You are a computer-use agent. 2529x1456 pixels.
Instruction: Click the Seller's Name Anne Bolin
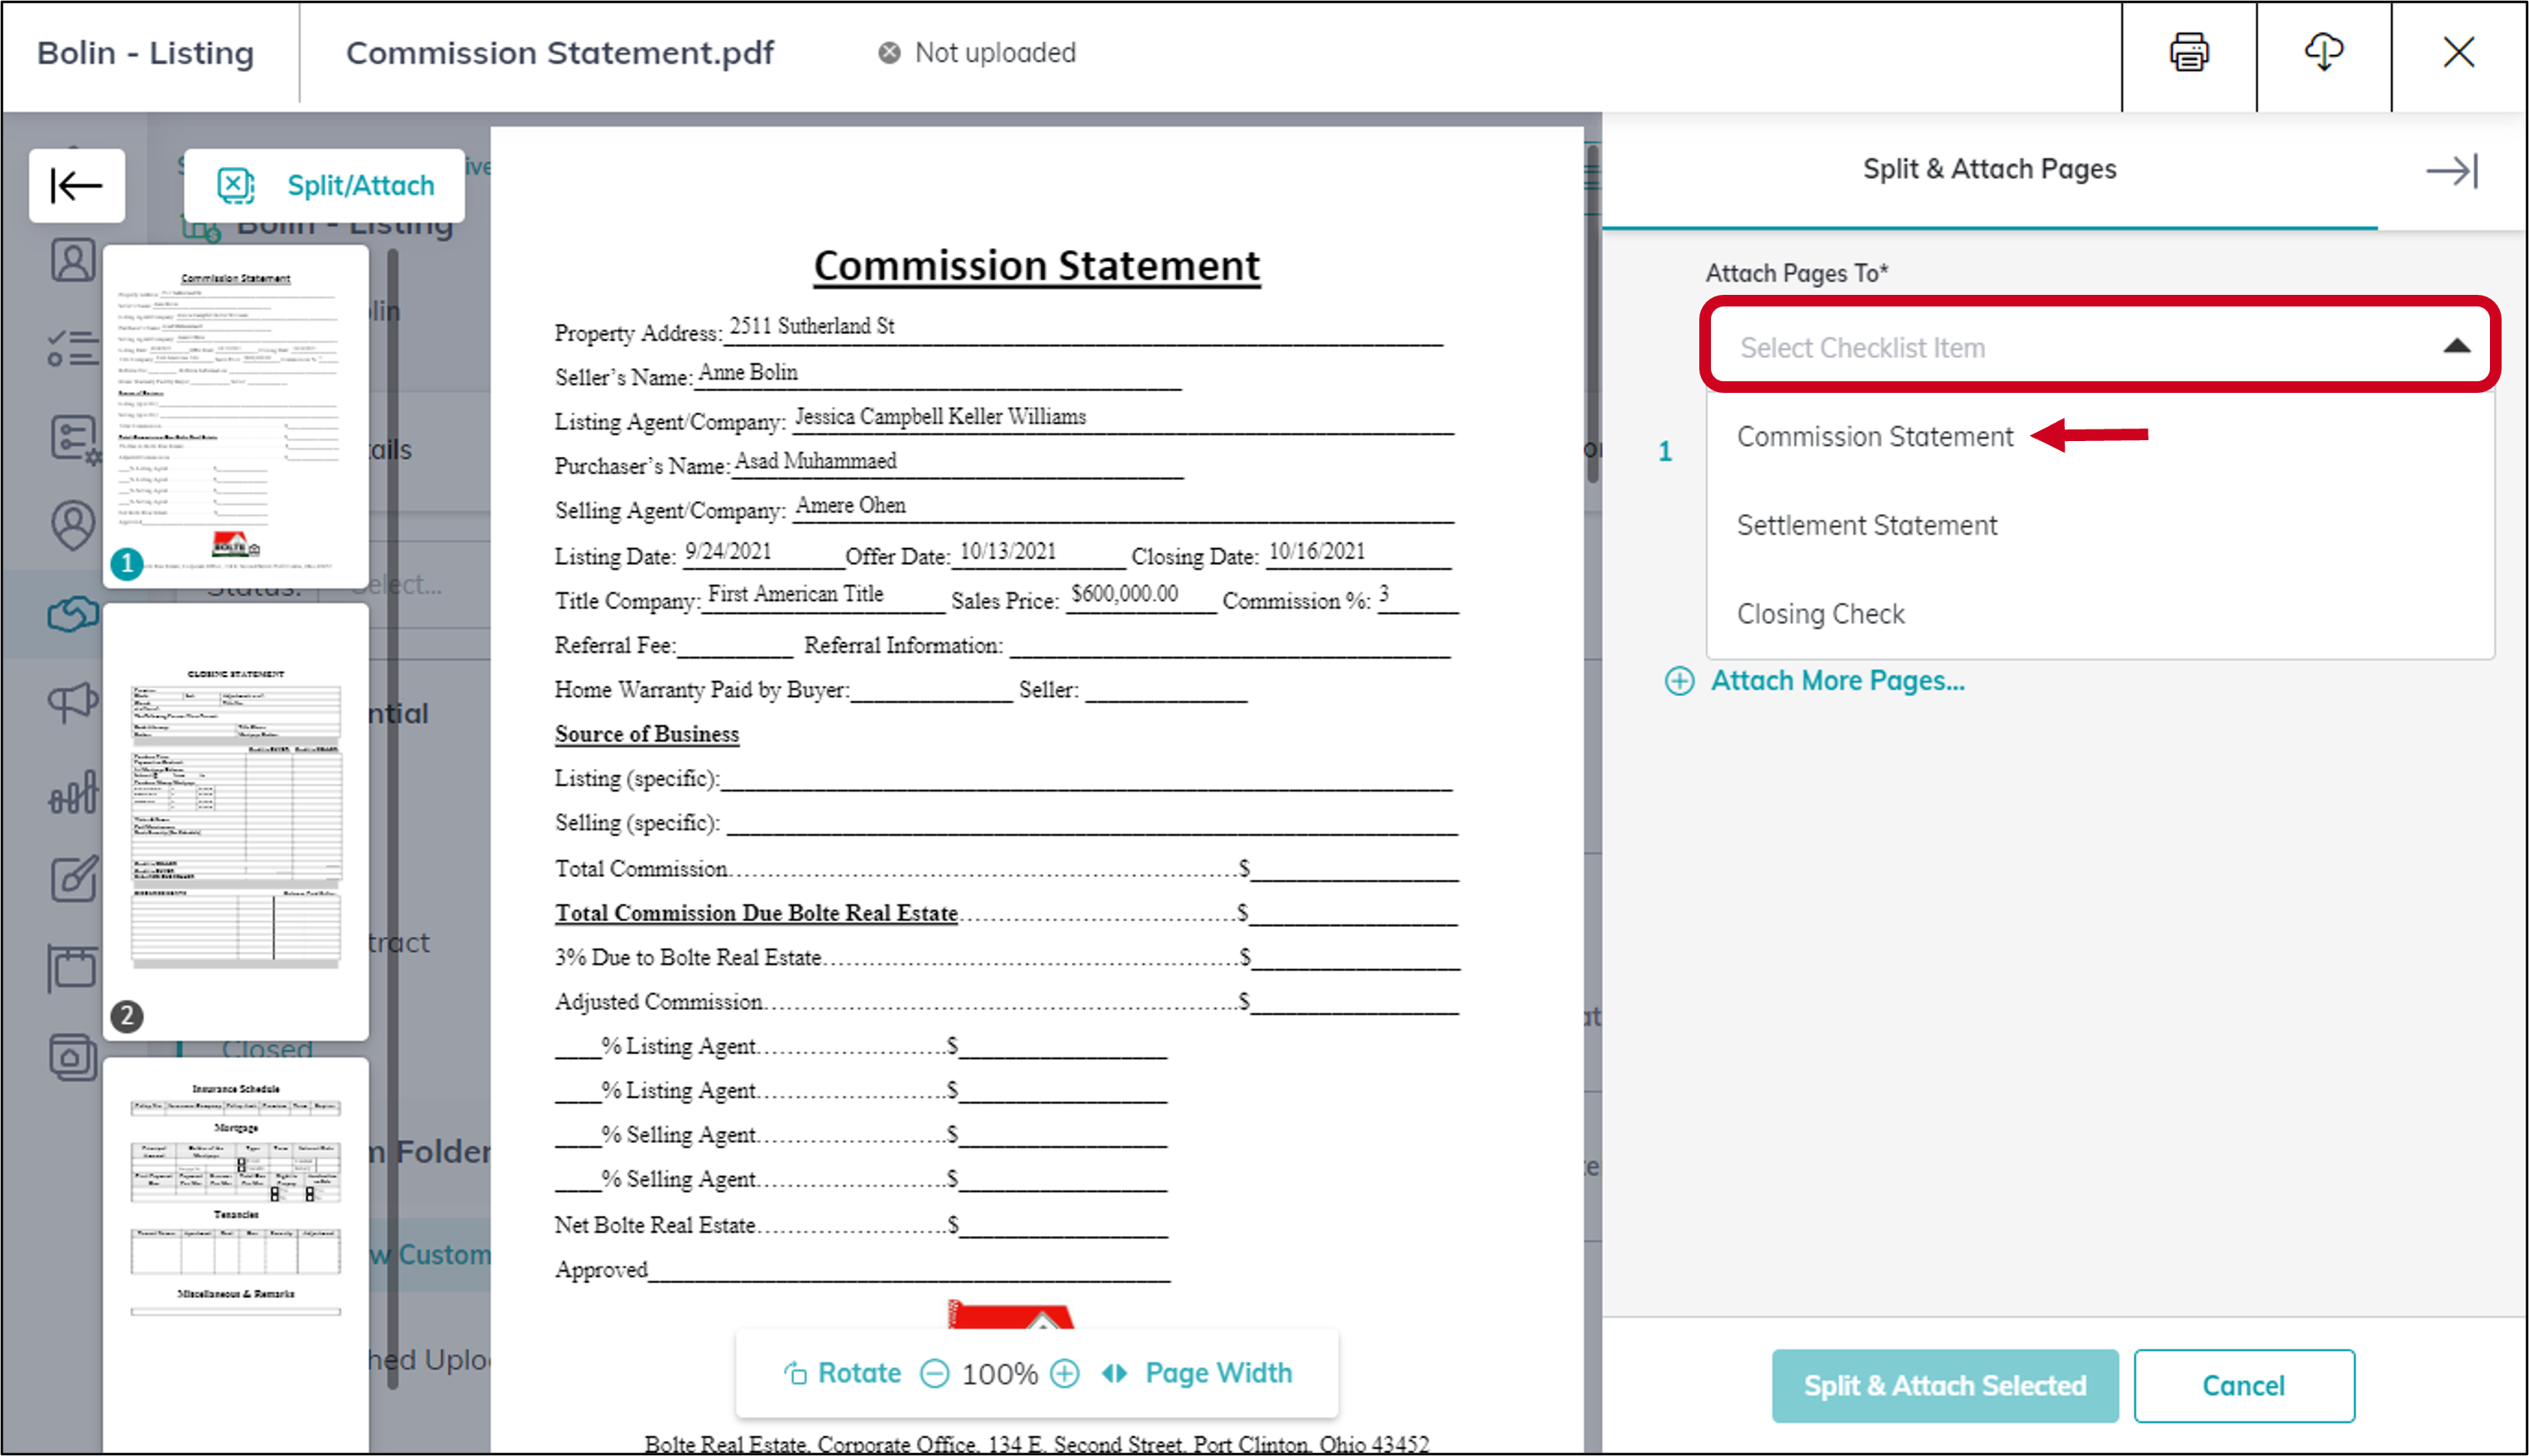748,373
